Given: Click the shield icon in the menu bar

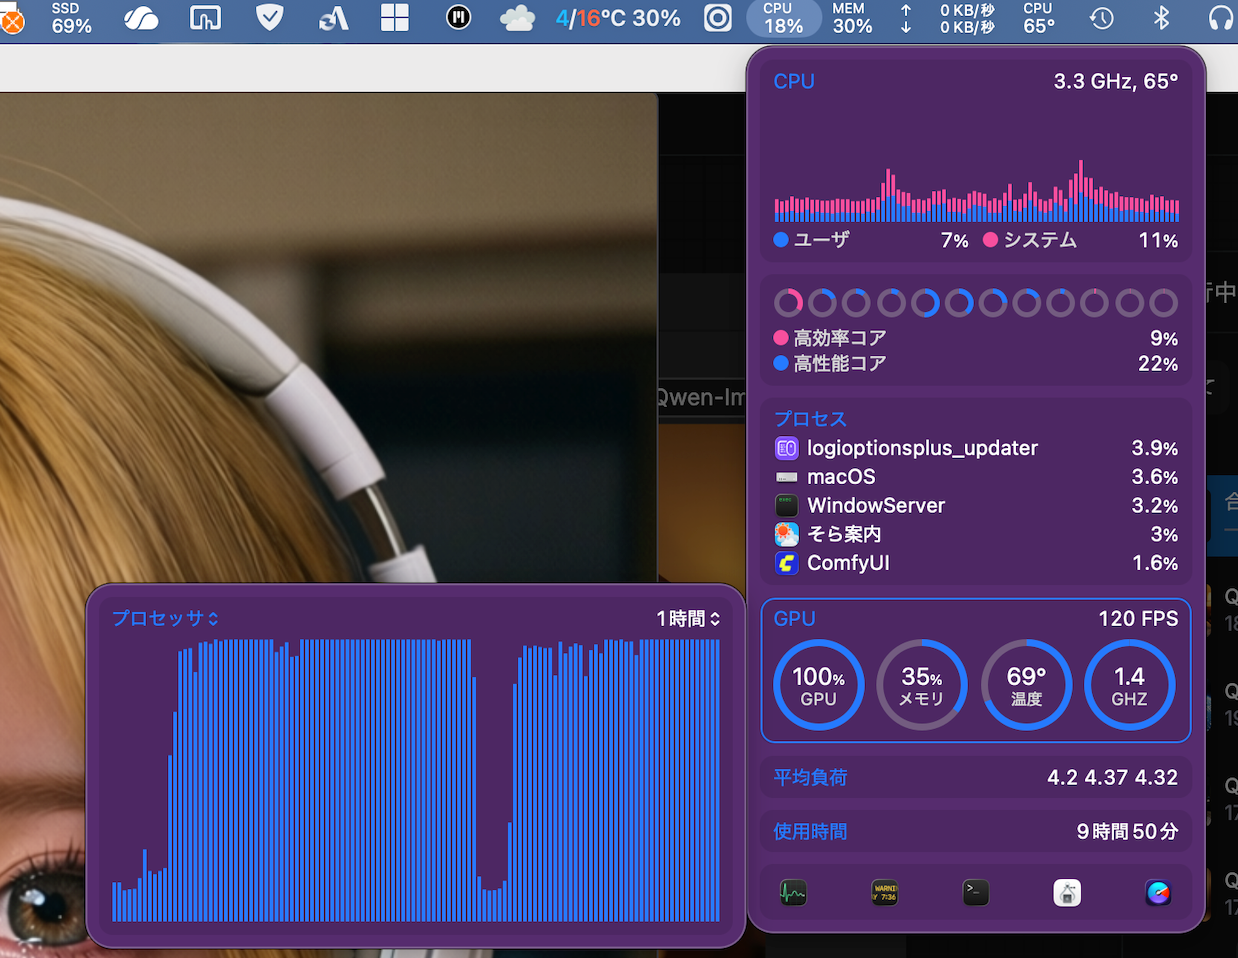Looking at the screenshot, I should 269,18.
